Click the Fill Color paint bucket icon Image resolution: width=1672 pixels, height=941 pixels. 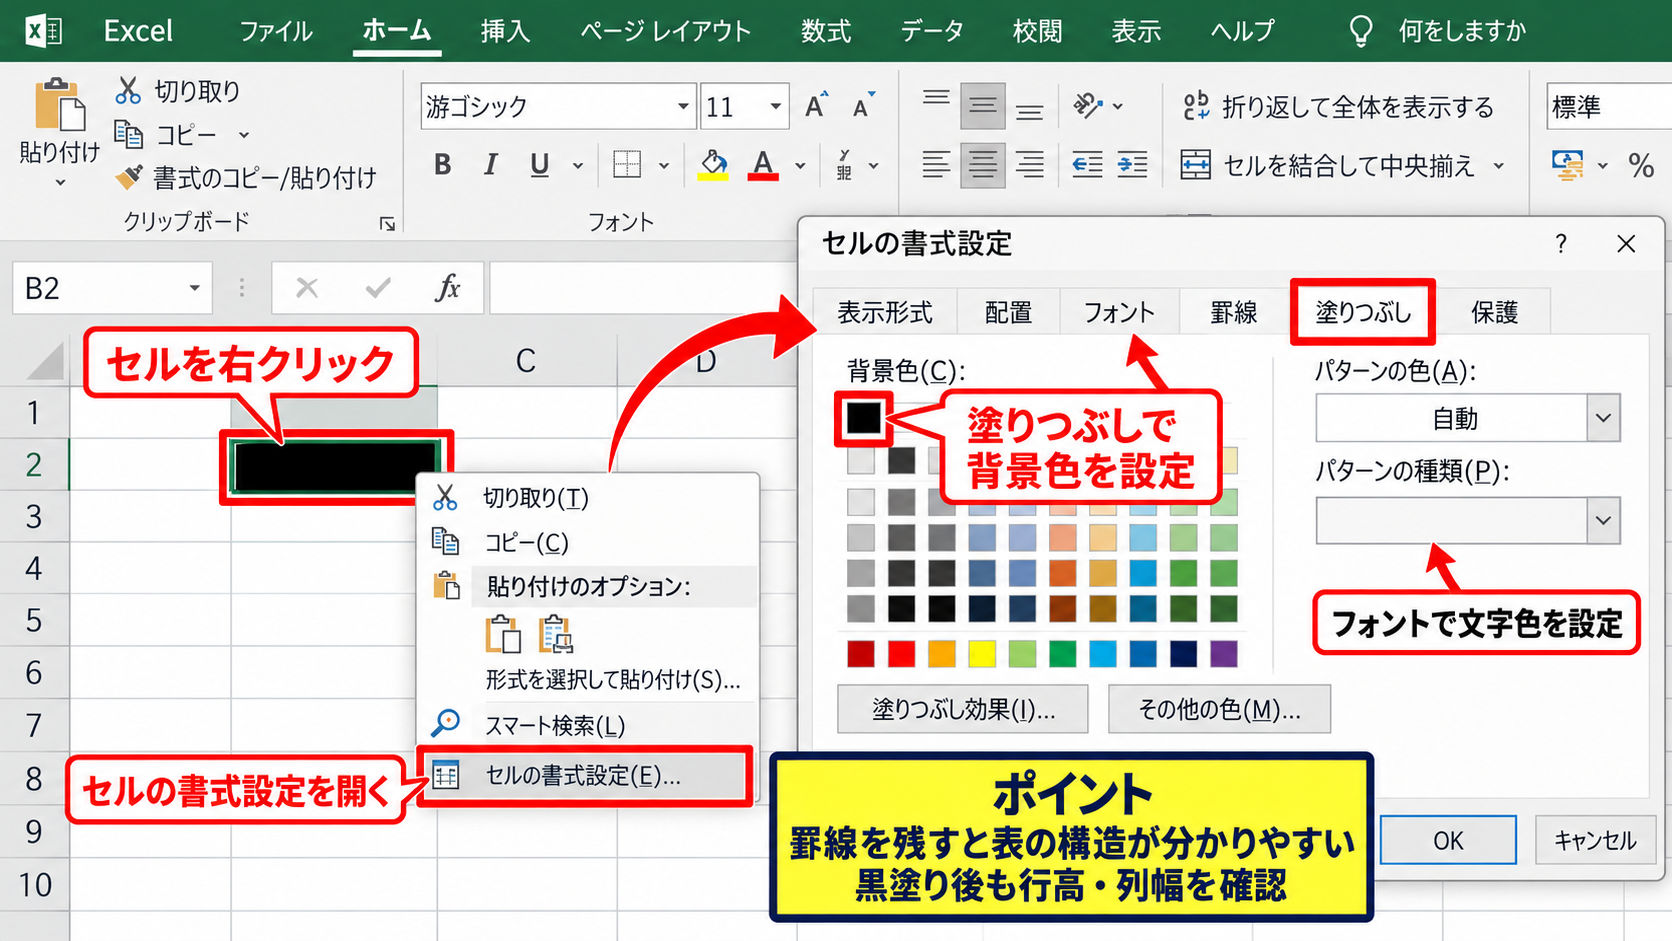point(713,165)
